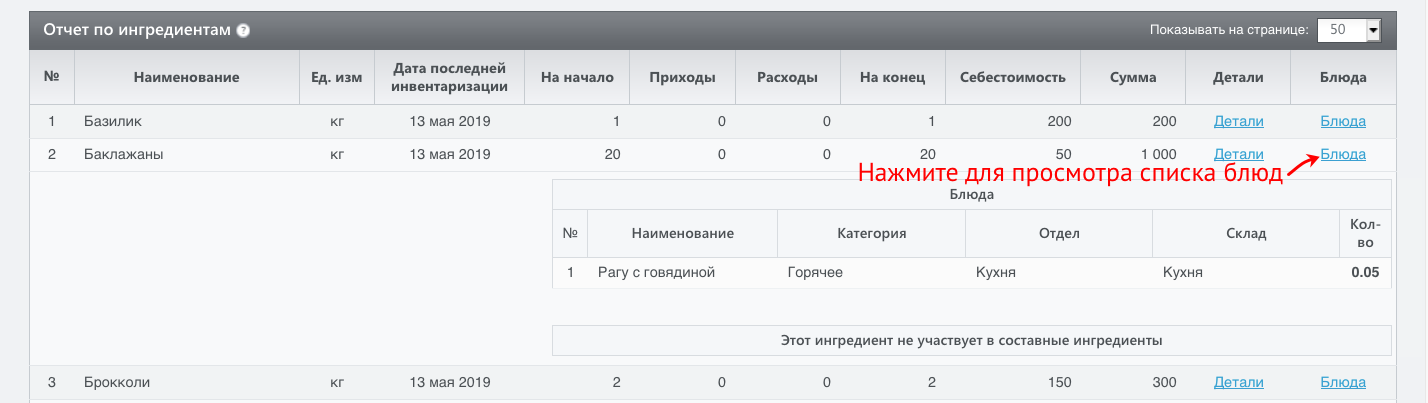Collapse dishes list via Баклажаны Блюда link
Image resolution: width=1428 pixels, height=403 pixels.
tap(1343, 155)
